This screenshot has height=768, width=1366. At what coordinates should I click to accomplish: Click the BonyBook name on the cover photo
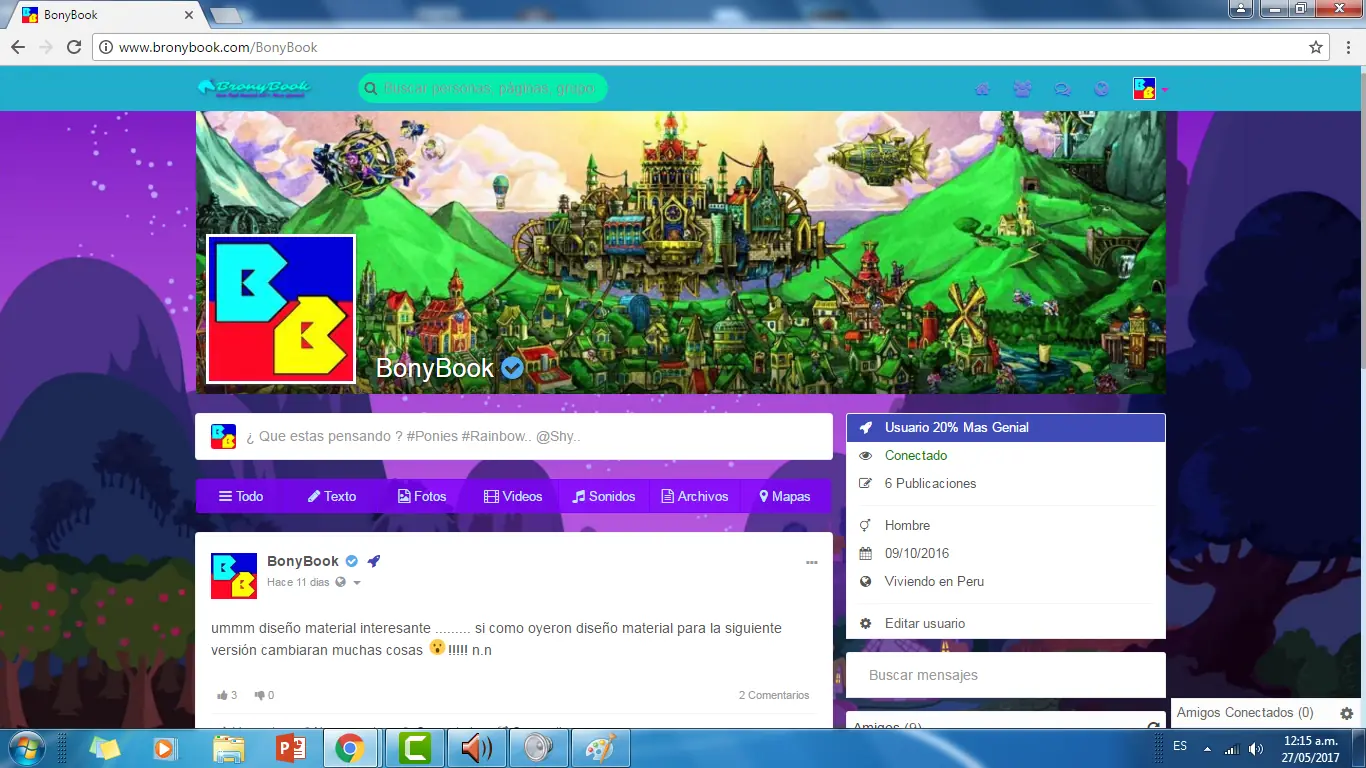pos(435,368)
